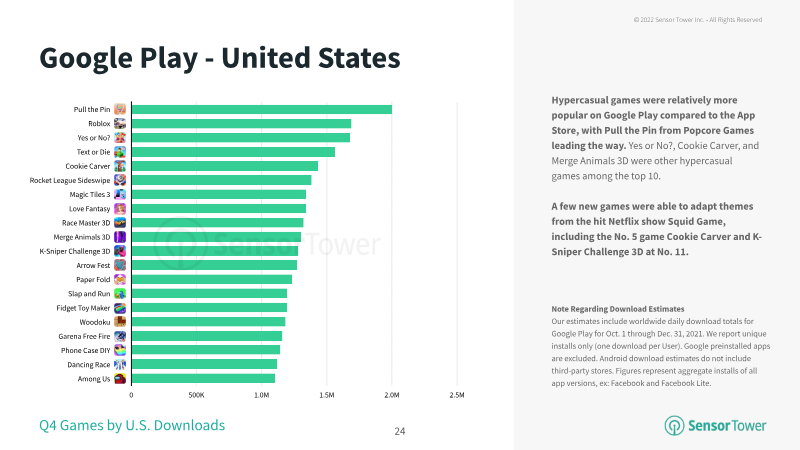This screenshot has width=800, height=450.
Task: Click the Sensor Tower logo icon
Action: (x=674, y=426)
